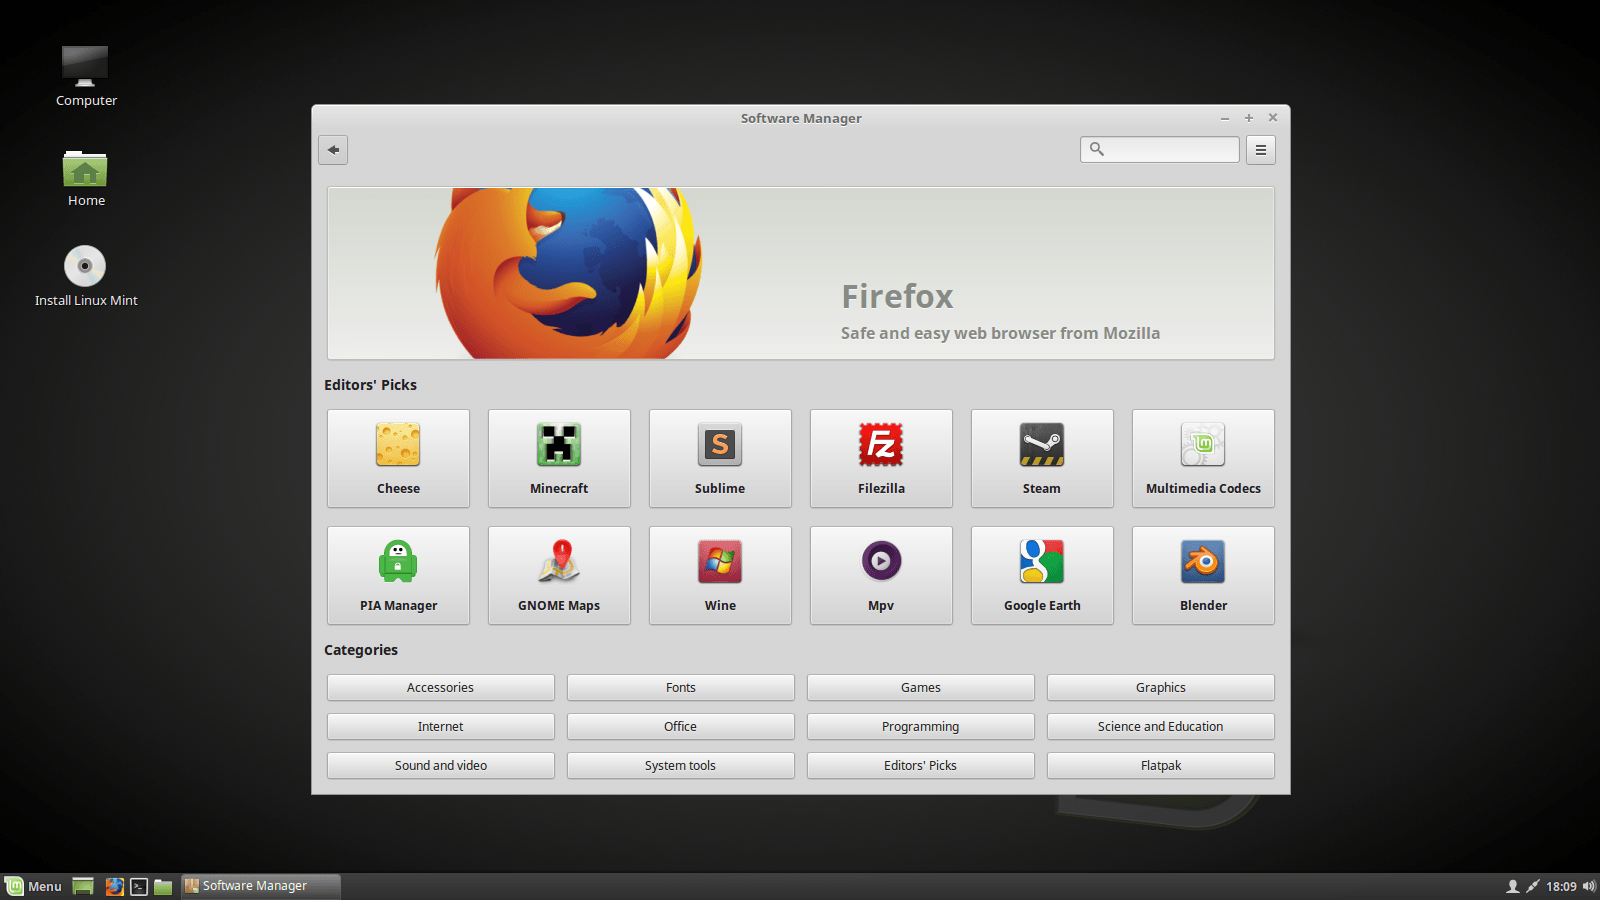The width and height of the screenshot is (1600, 900).
Task: Launch Firefox from the panel
Action: point(115,886)
